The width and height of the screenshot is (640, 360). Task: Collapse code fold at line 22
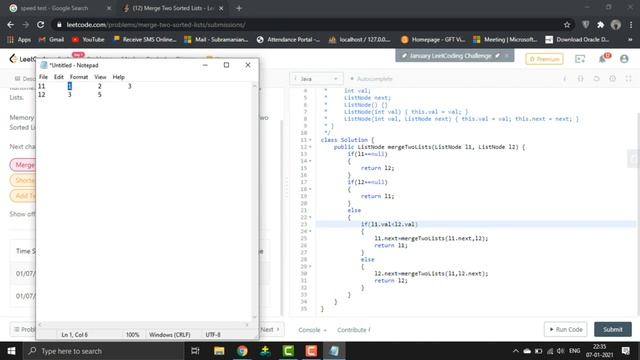click(310, 218)
